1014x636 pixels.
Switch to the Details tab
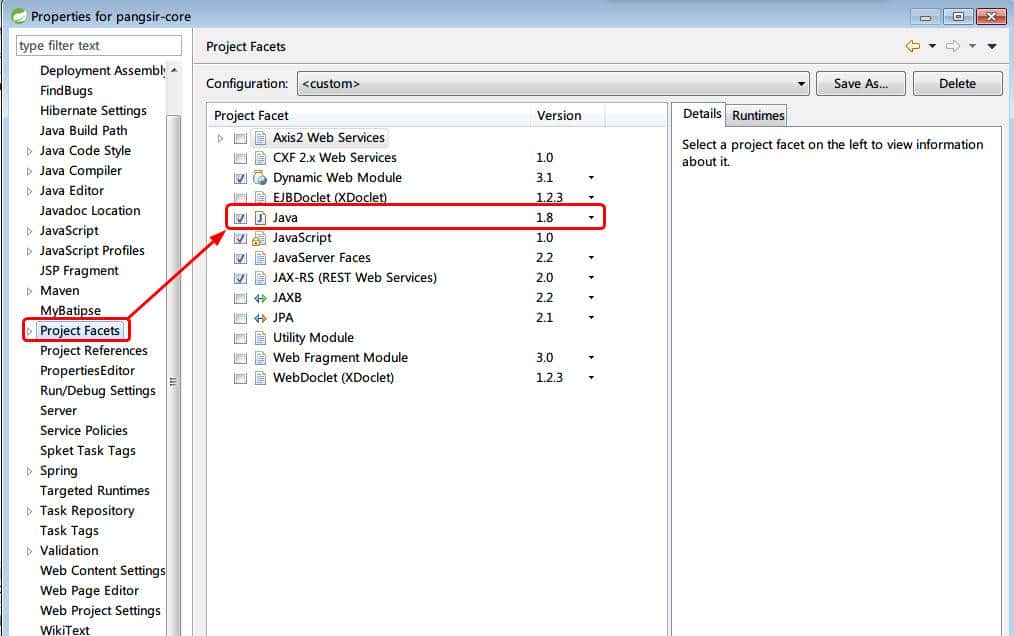tap(702, 114)
